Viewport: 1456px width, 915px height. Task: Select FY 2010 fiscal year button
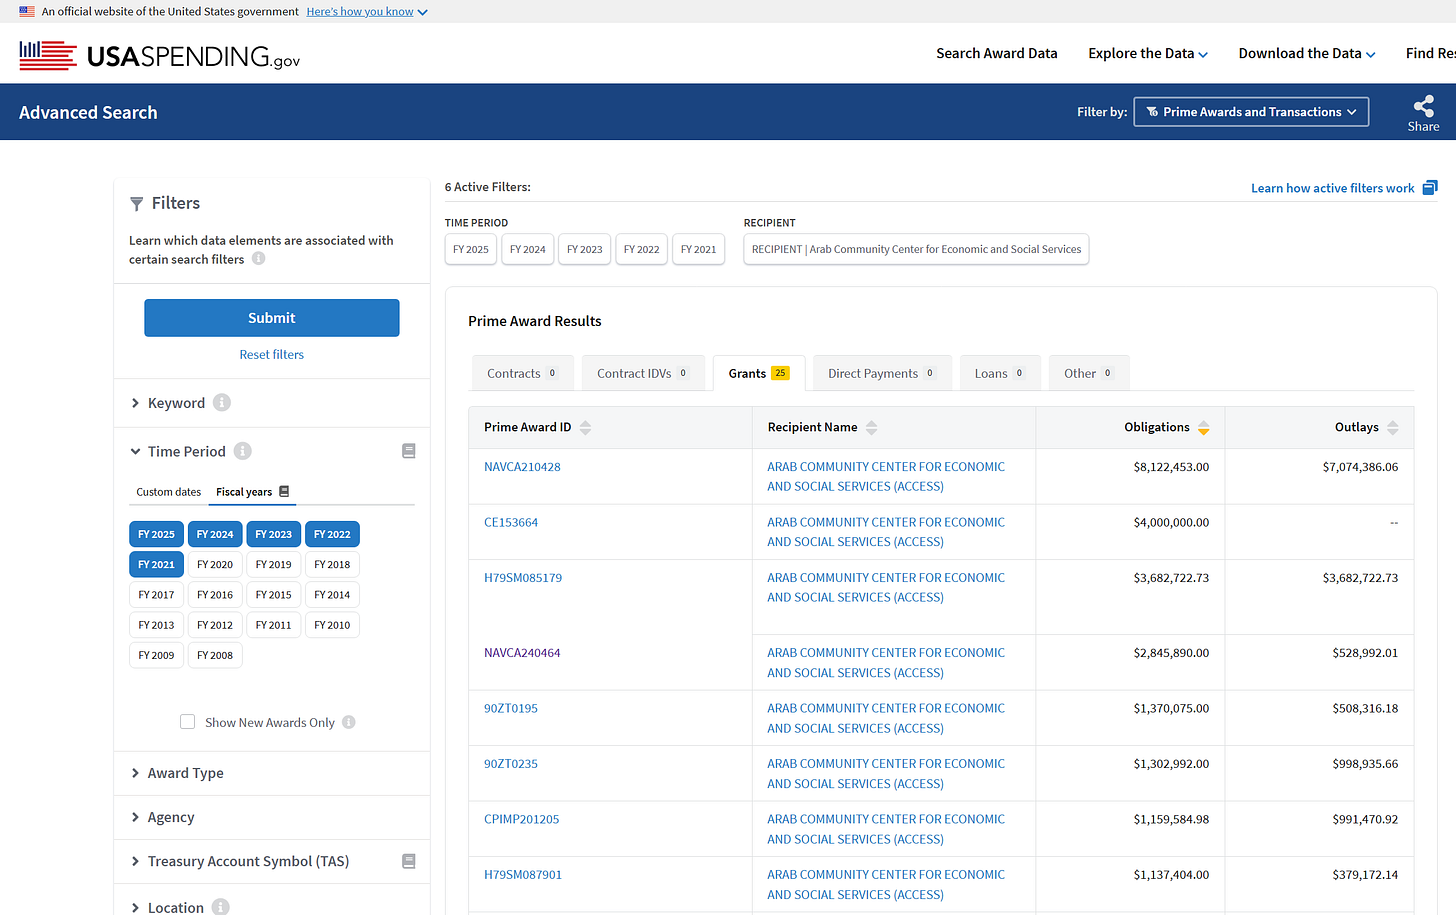click(x=332, y=625)
